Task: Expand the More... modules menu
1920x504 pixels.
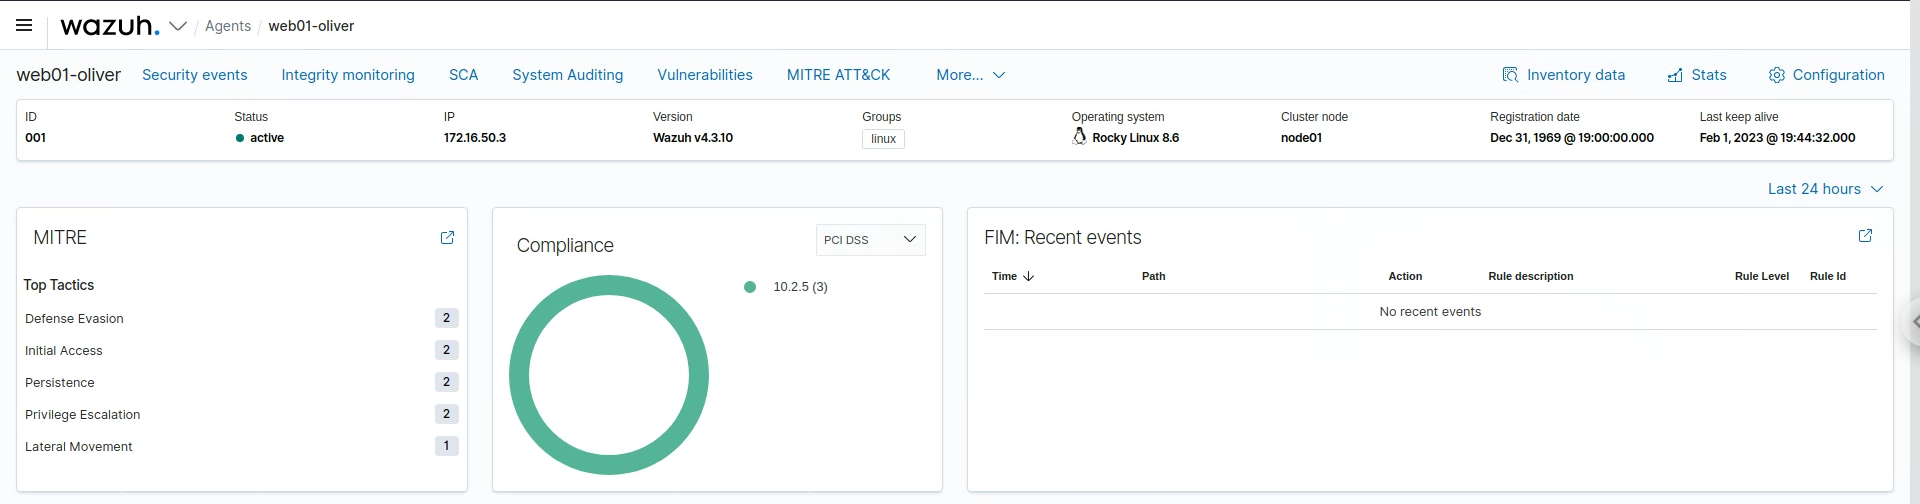Action: coord(971,75)
